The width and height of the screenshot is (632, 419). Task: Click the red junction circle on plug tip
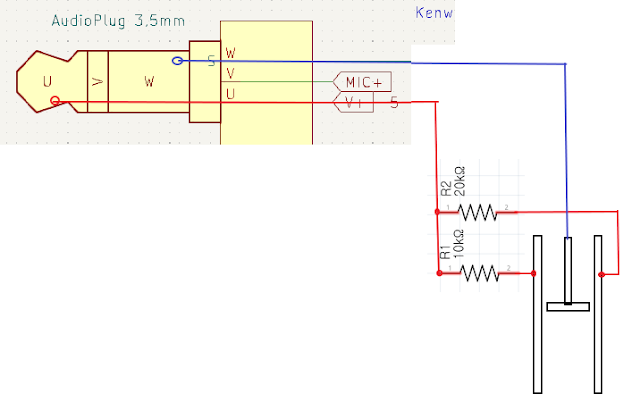[55, 100]
